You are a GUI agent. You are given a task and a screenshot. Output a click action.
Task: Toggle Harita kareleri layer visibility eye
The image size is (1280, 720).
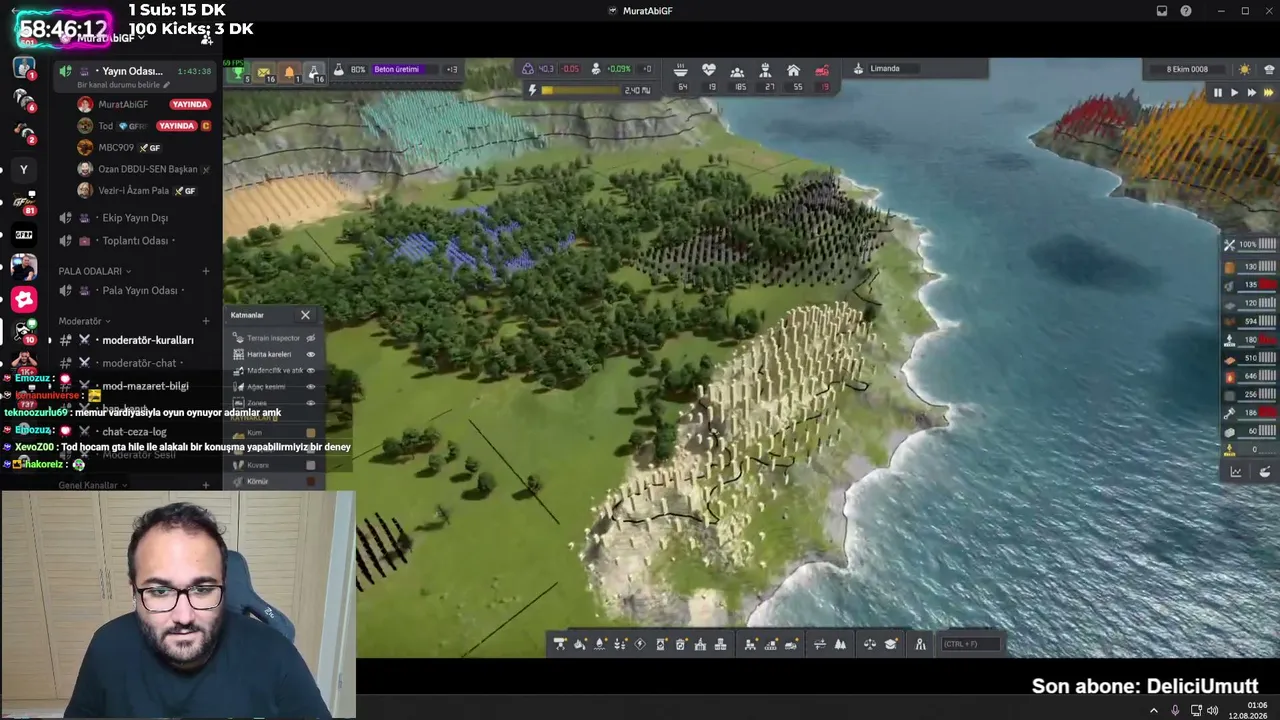coord(310,354)
